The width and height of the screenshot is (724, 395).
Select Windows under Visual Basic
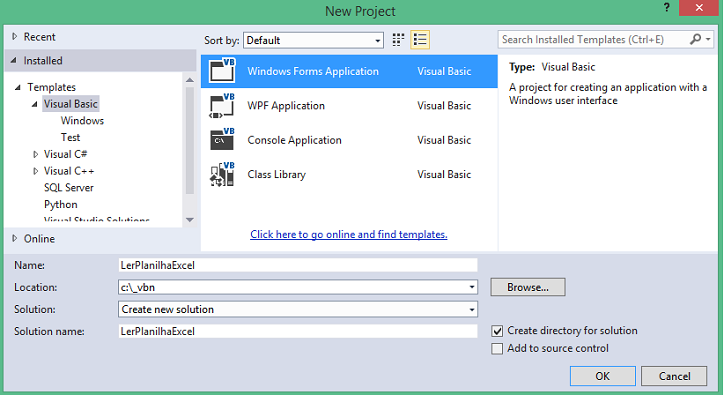coord(82,121)
